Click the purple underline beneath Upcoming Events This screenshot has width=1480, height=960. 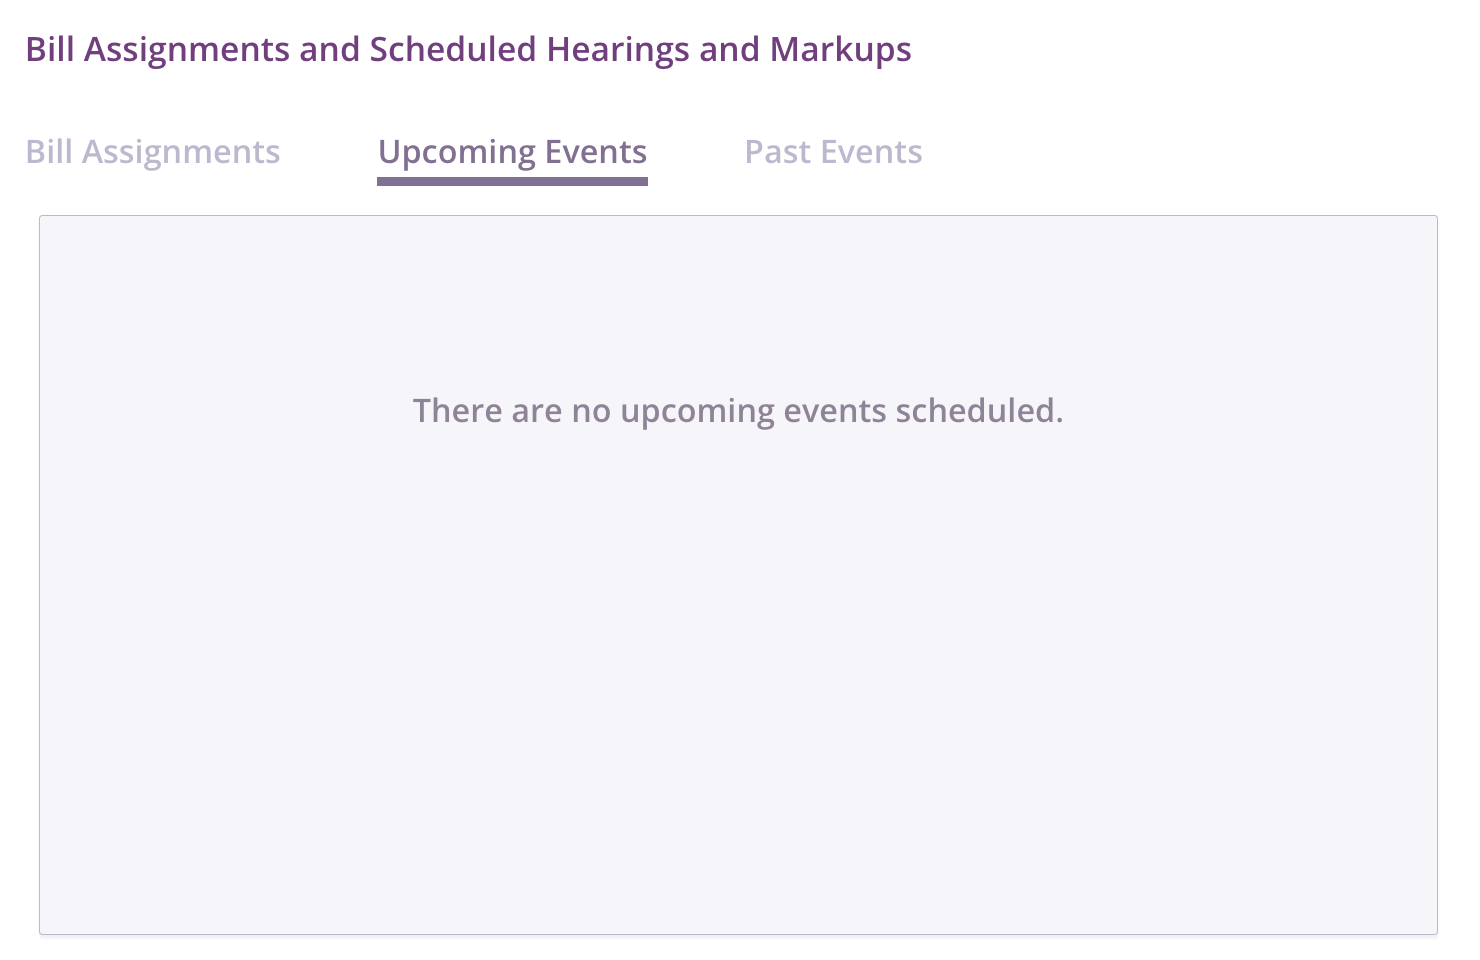tap(512, 181)
